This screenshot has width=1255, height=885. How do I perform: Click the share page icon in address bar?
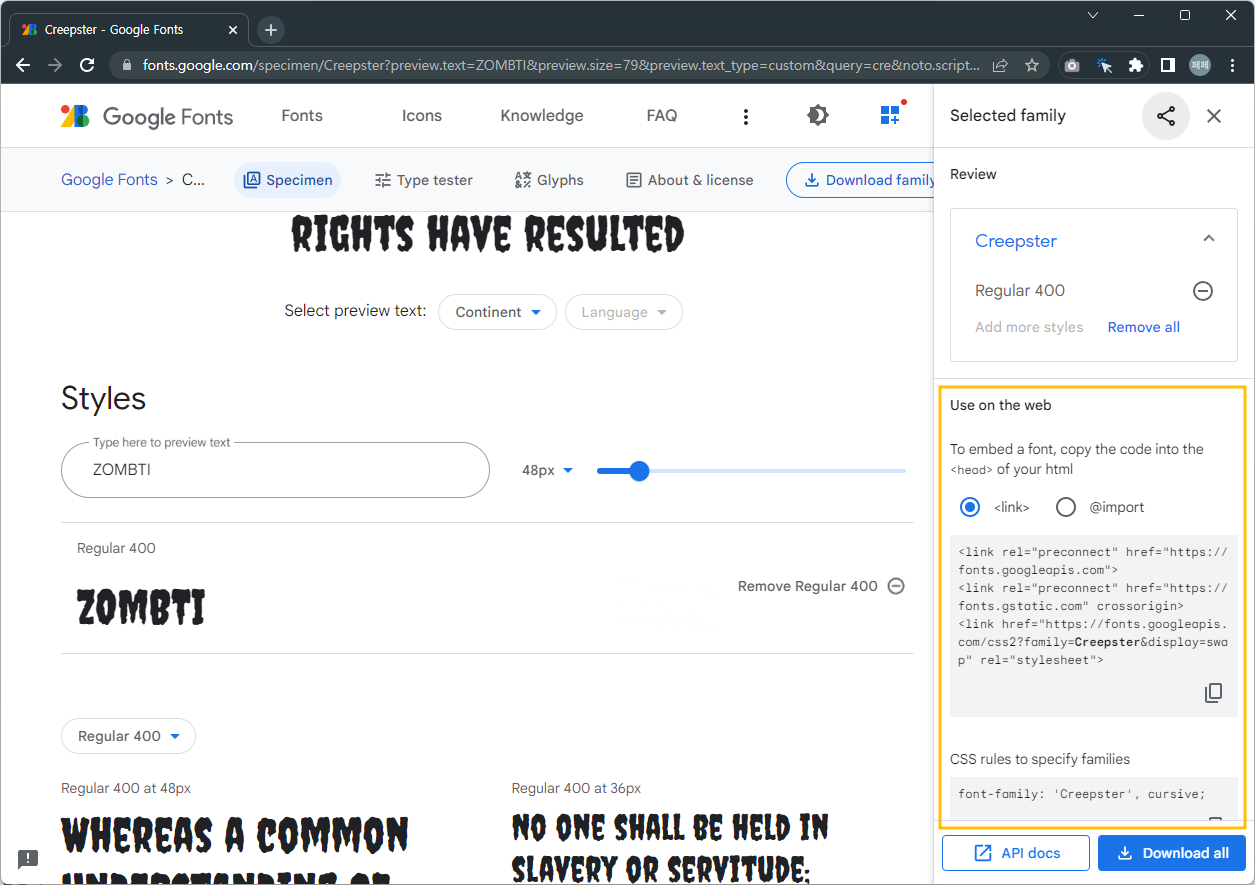1000,65
